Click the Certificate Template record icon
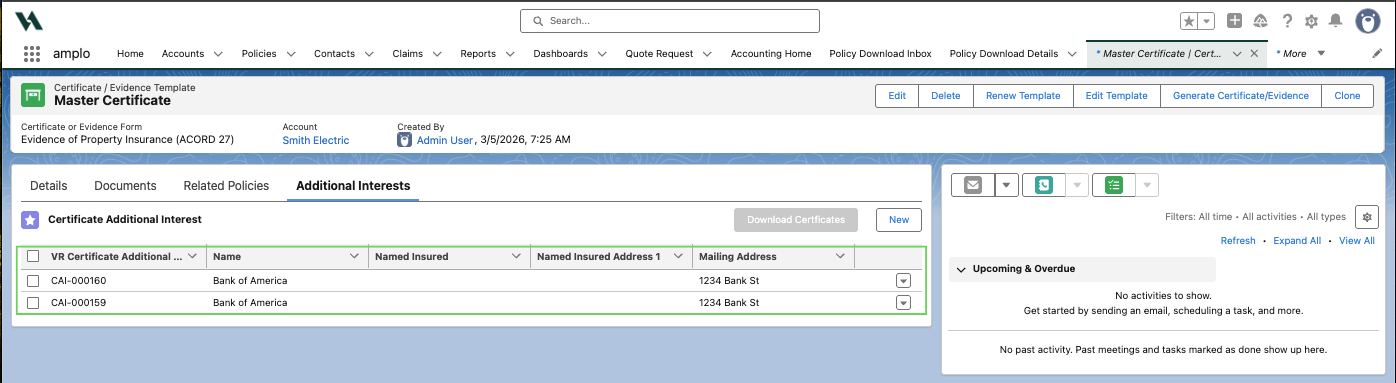The image size is (1396, 383). (34, 95)
